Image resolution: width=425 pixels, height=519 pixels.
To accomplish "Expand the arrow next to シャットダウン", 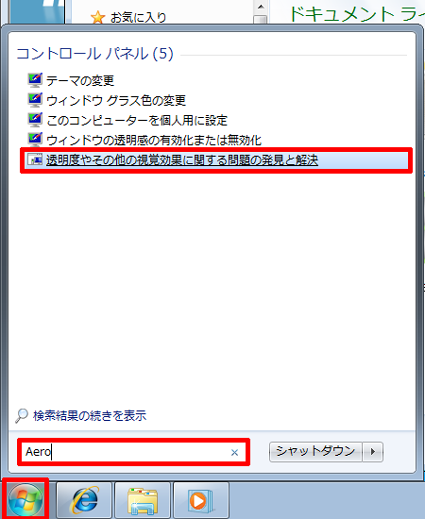I will tap(373, 452).
